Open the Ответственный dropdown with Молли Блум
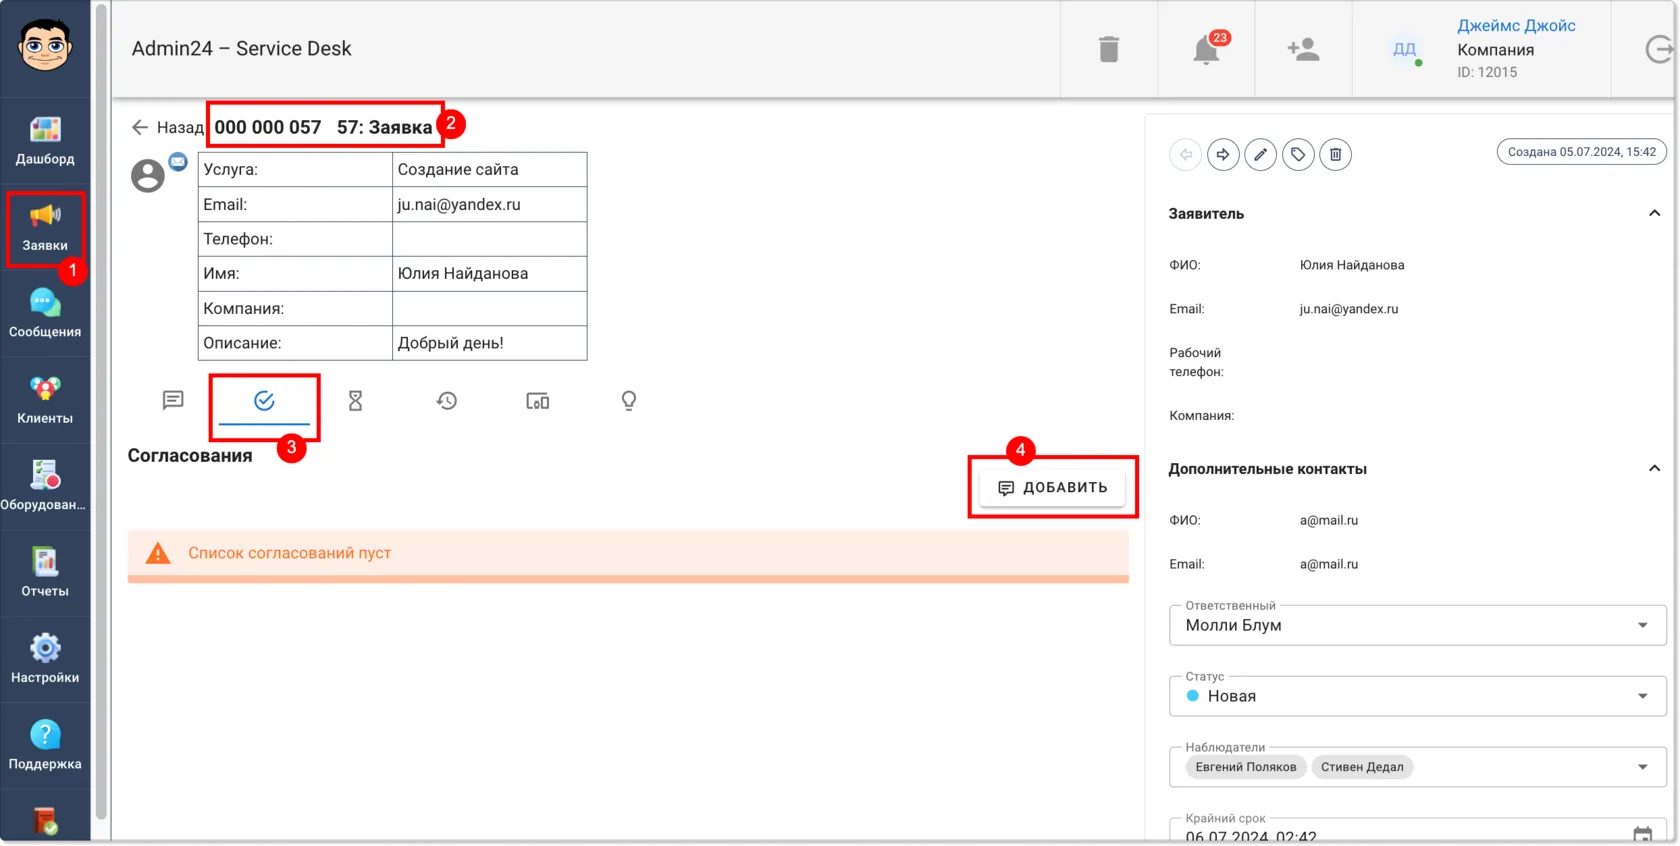The height and width of the screenshot is (846, 1680). (1417, 625)
